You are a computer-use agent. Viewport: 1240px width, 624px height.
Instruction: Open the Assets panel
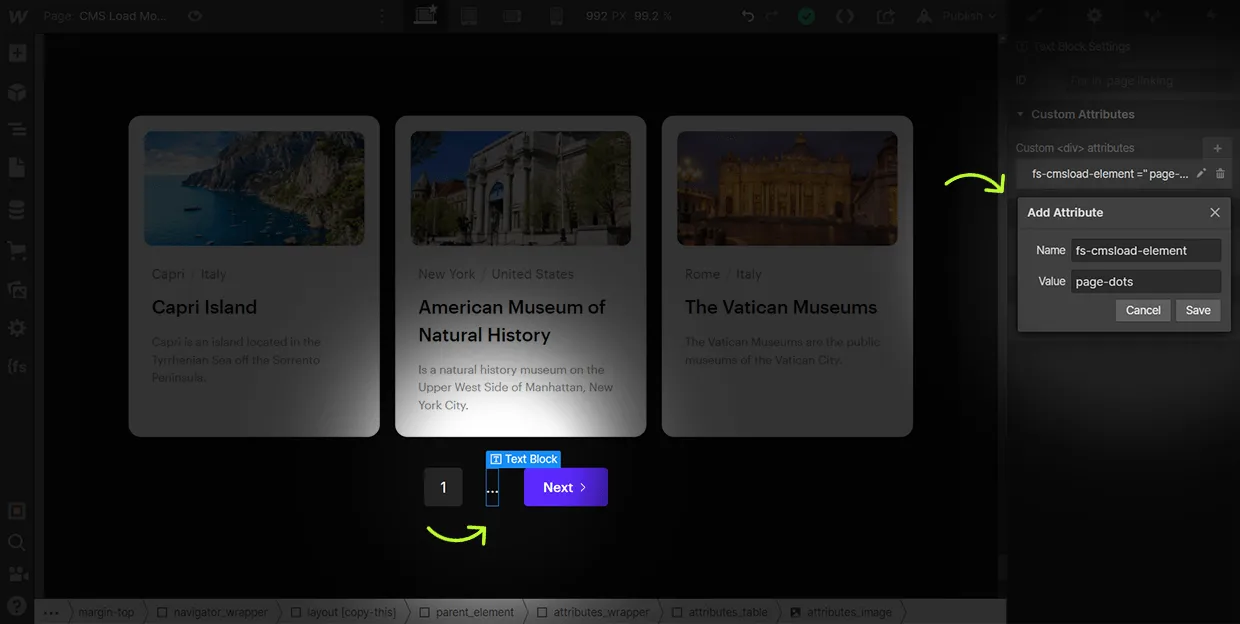[x=17, y=290]
